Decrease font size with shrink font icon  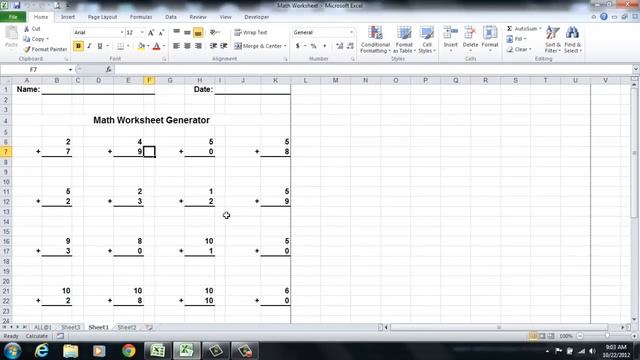pyautogui.click(x=161, y=33)
